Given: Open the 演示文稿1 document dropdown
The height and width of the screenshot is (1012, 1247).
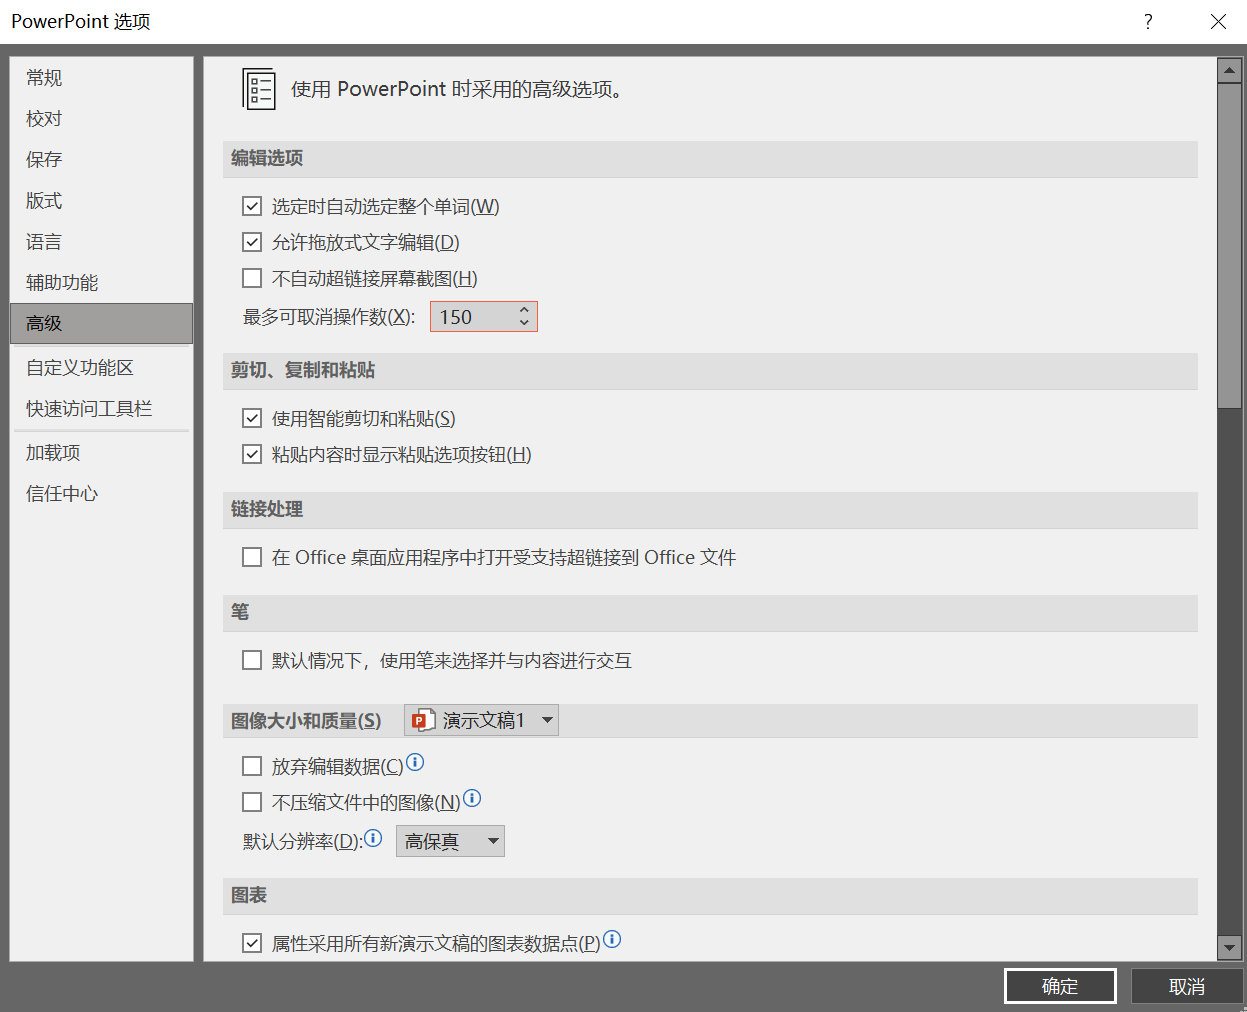Looking at the screenshot, I should 481,720.
